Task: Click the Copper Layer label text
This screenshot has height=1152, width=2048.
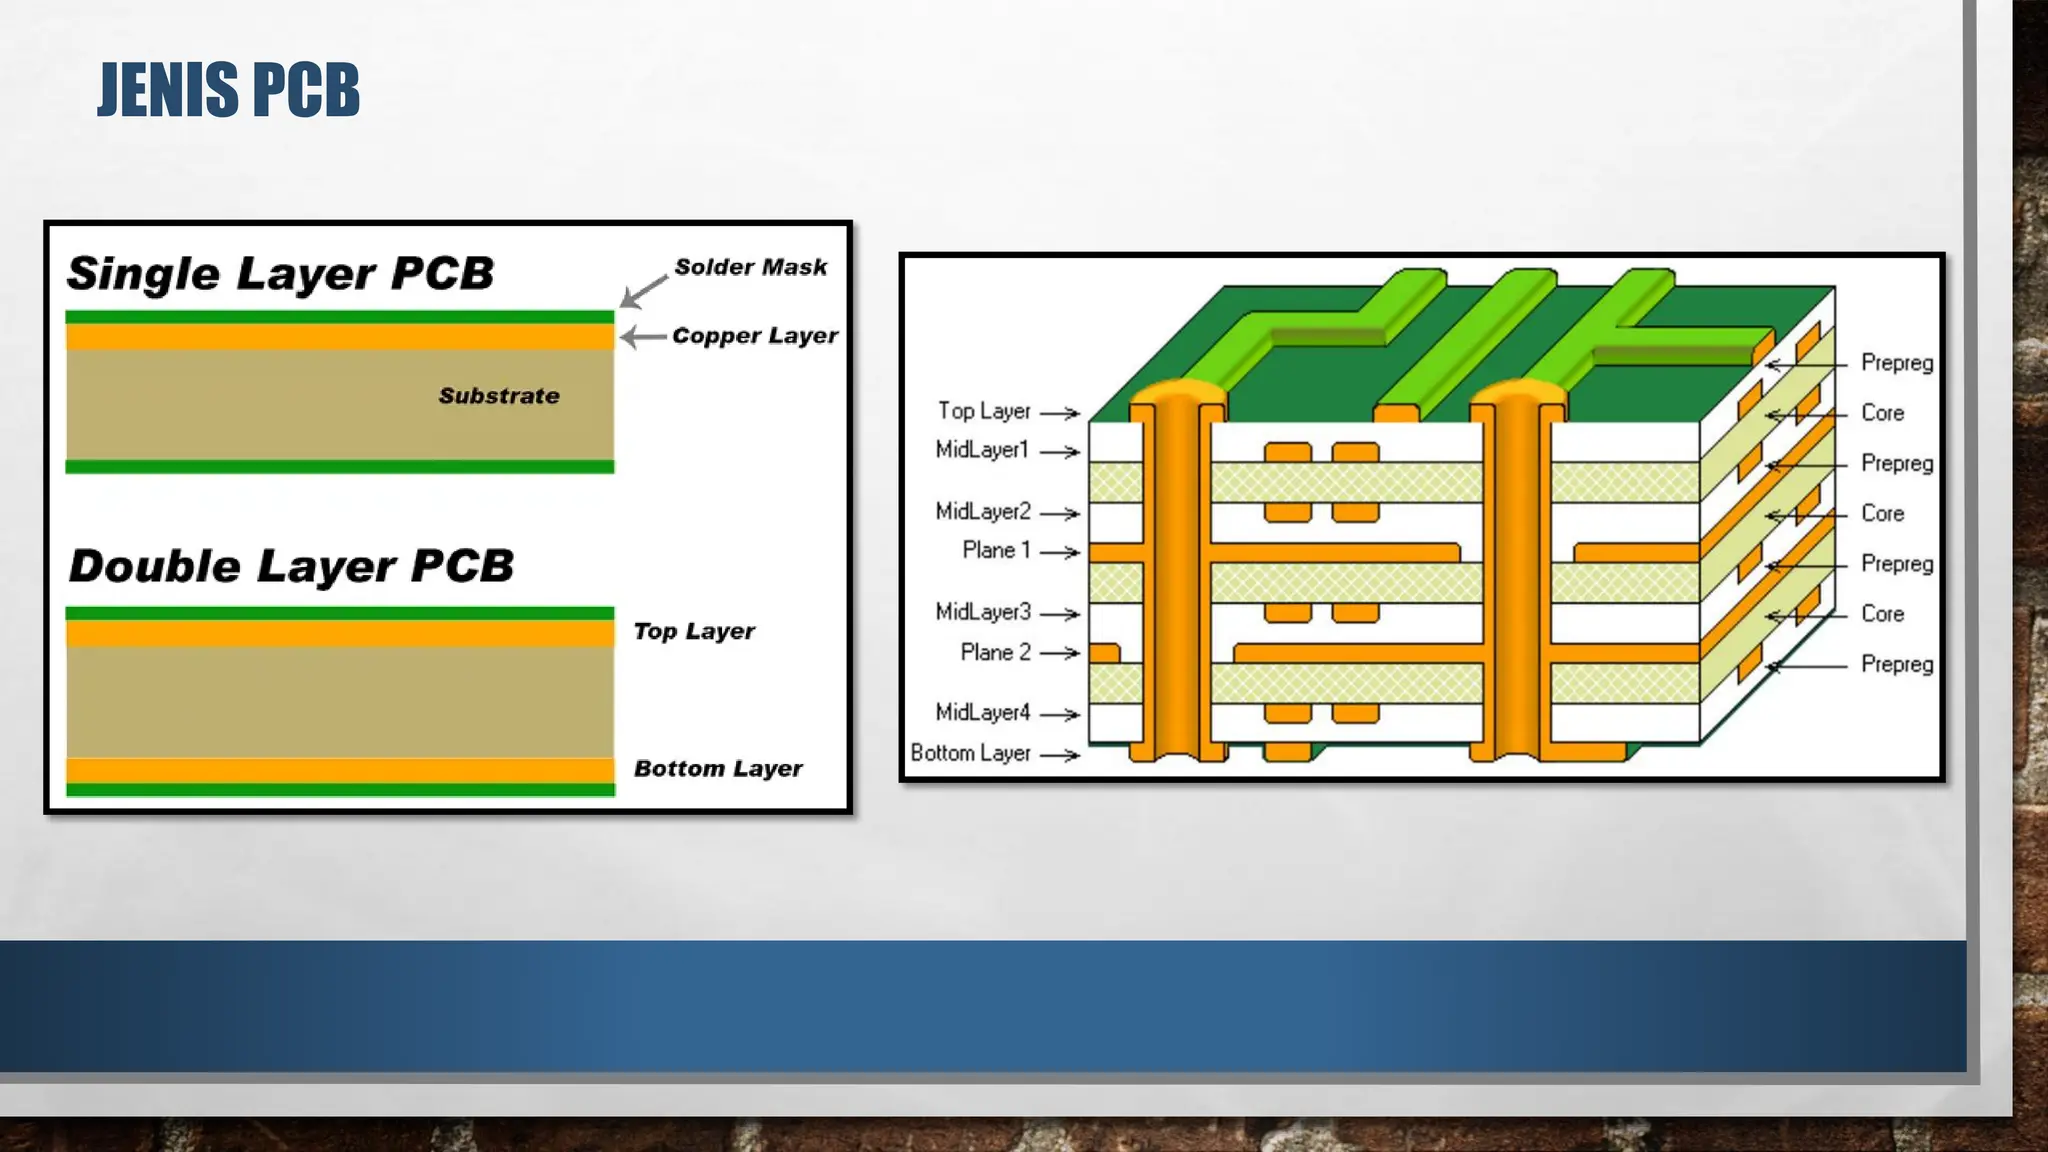Action: coord(755,336)
